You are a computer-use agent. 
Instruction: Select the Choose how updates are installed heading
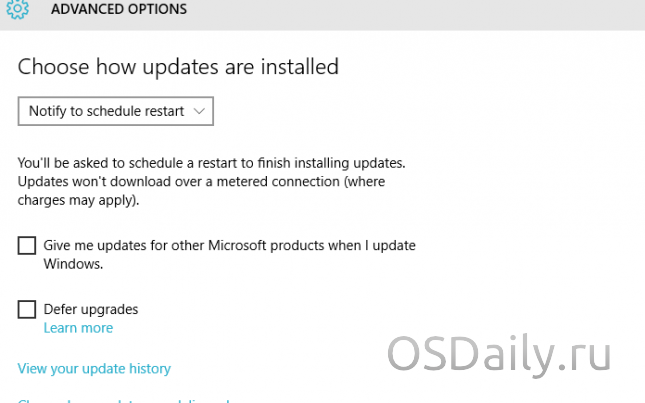point(178,67)
